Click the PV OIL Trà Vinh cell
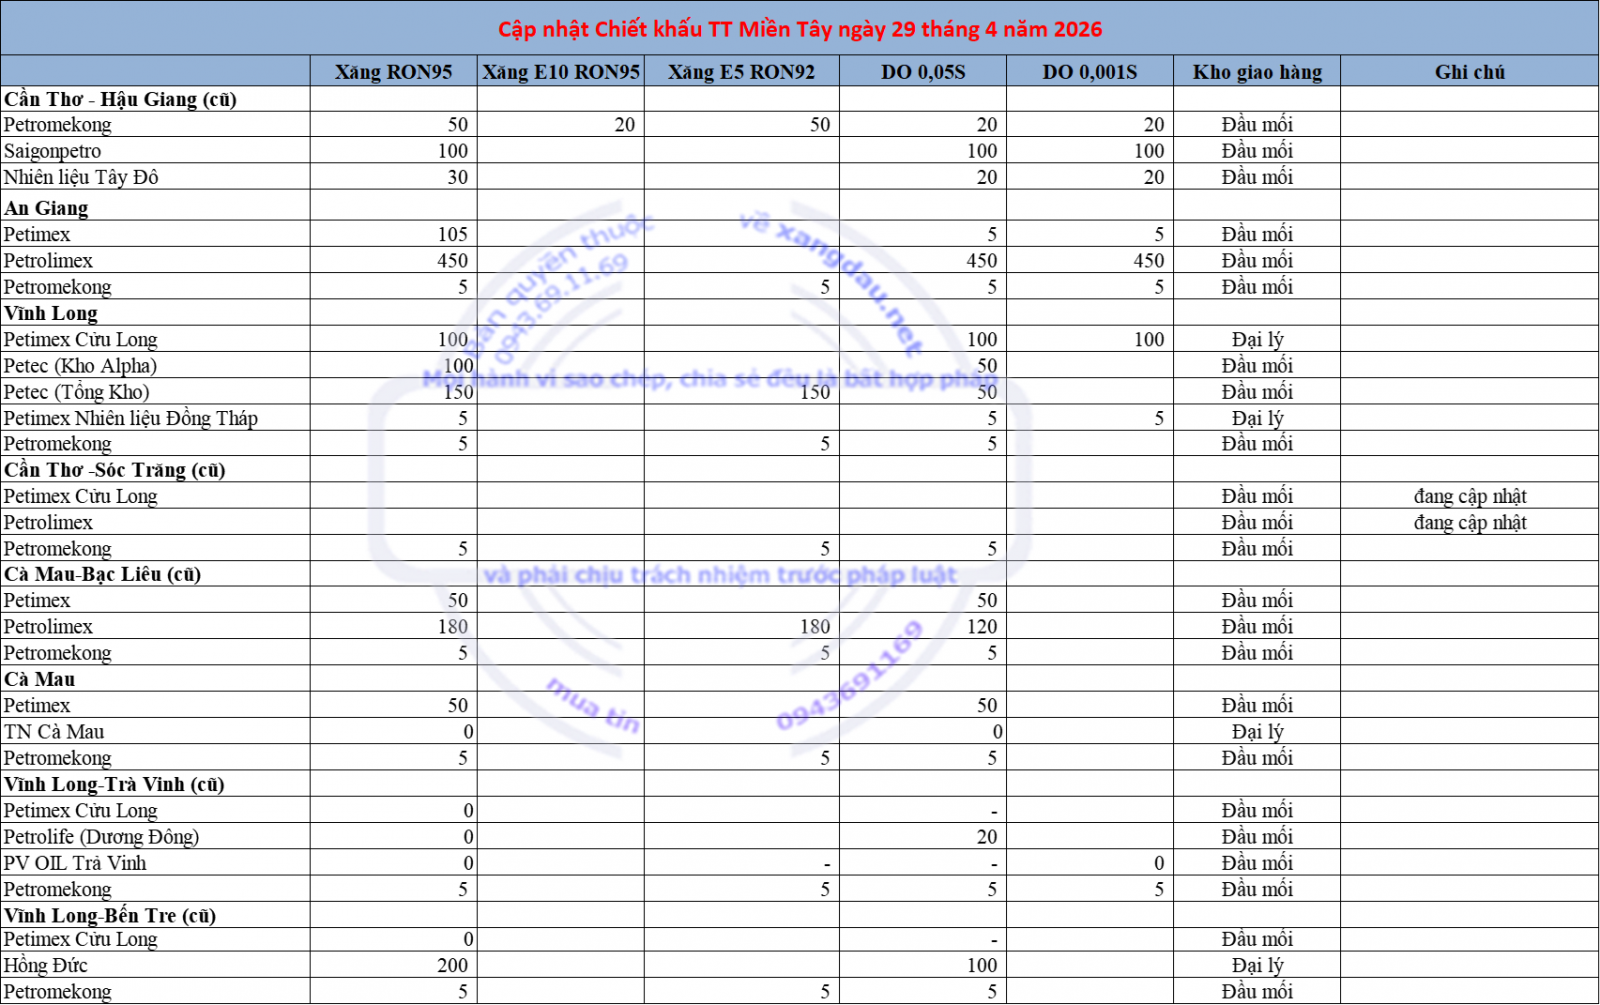The image size is (1600, 1005). tap(75, 863)
